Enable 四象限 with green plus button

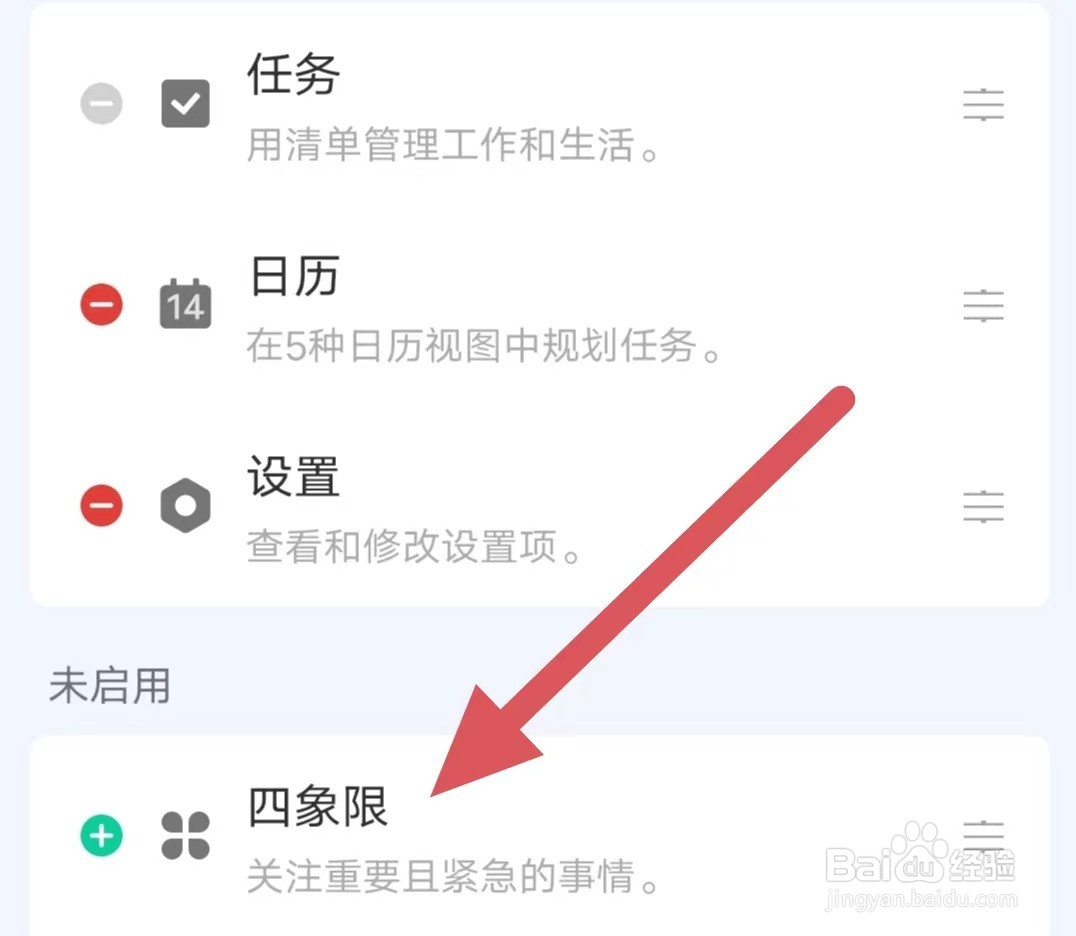[x=102, y=835]
